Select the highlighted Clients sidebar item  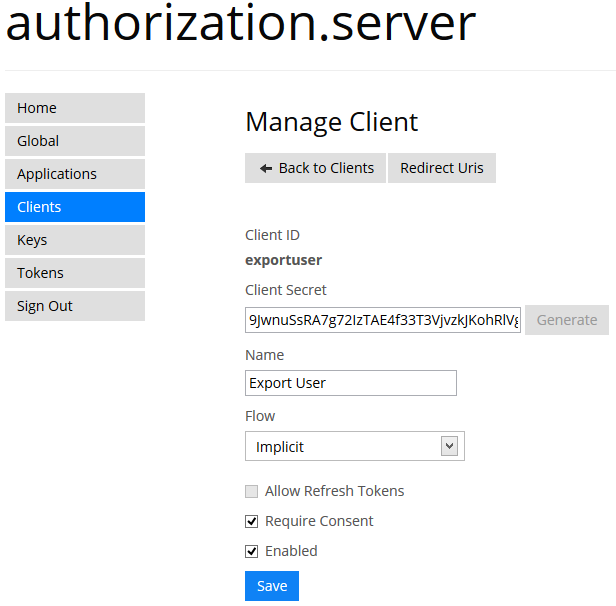(75, 207)
